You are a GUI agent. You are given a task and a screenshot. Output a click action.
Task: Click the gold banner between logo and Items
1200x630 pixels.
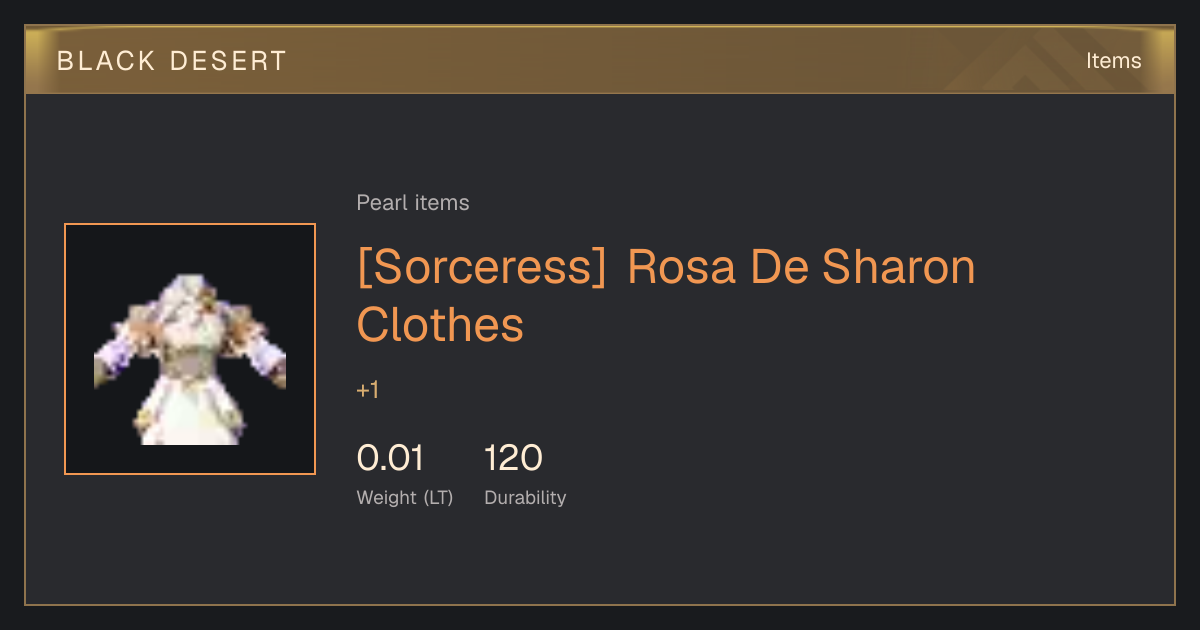point(680,60)
